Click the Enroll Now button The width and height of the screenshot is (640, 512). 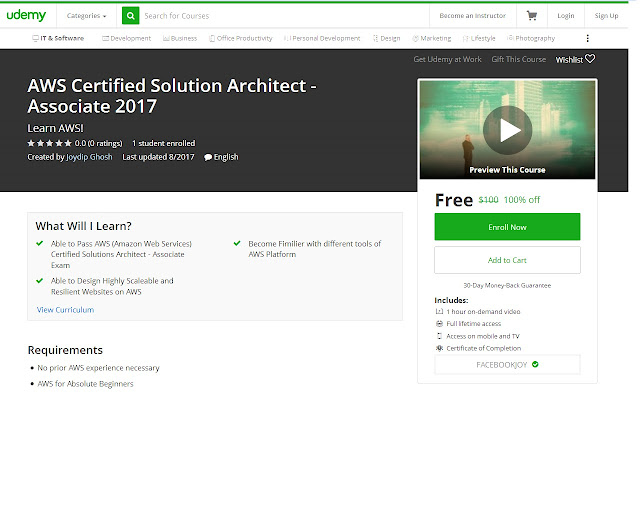click(x=507, y=227)
